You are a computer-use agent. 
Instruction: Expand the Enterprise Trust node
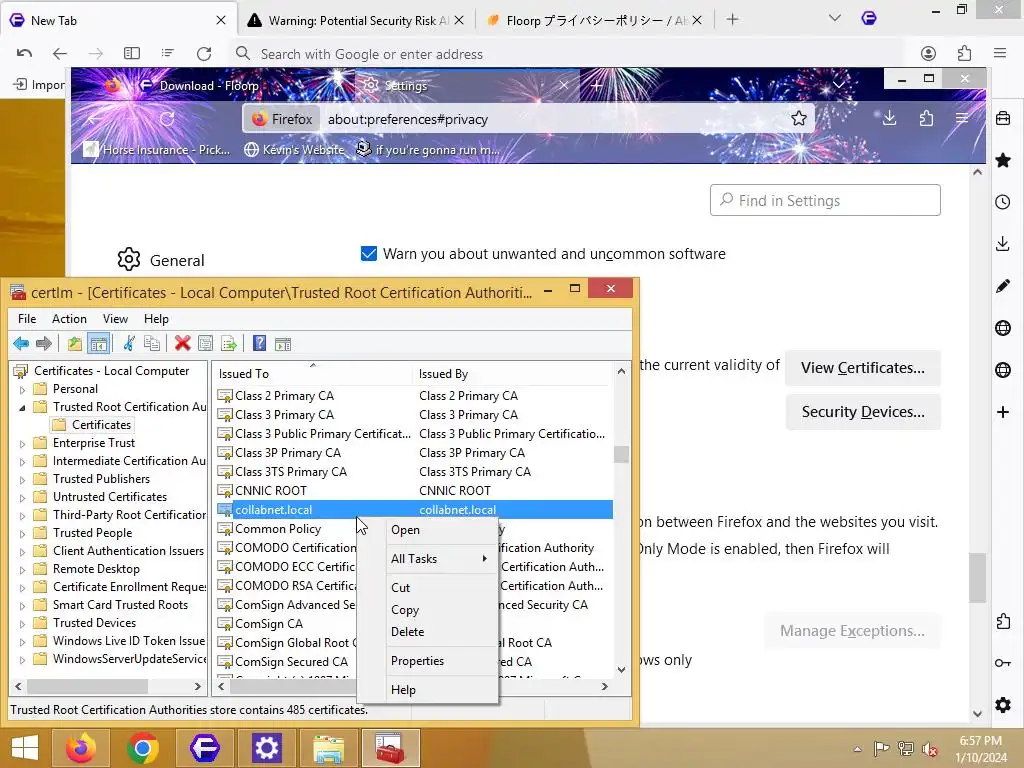(x=22, y=444)
